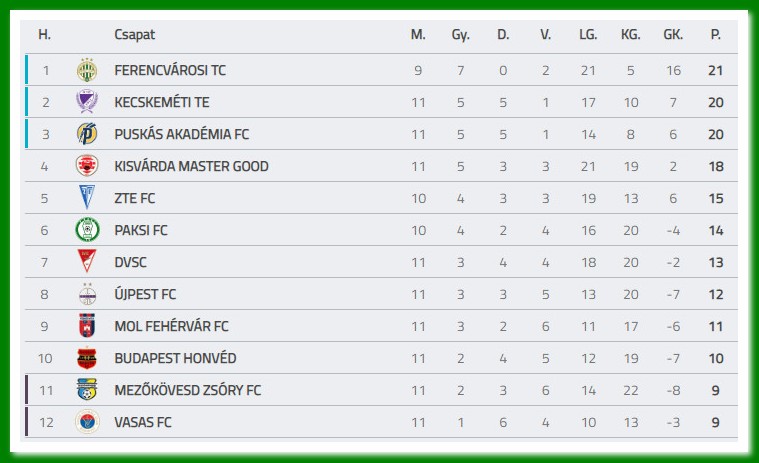Viewport: 759px width, 463px height.
Task: Click the Budapest Honvéd team logo
Action: (87, 358)
